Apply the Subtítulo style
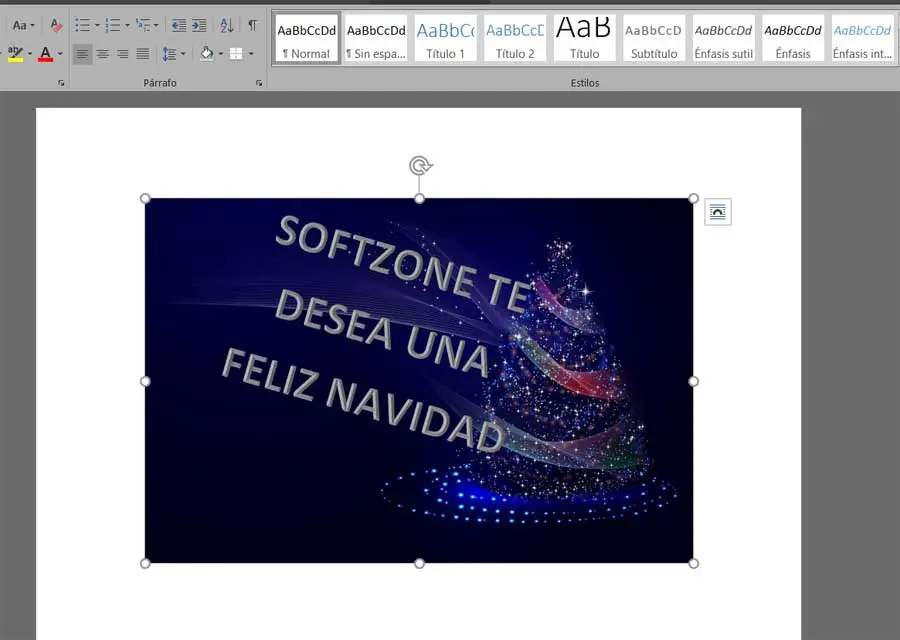This screenshot has height=640, width=900. pos(654,38)
